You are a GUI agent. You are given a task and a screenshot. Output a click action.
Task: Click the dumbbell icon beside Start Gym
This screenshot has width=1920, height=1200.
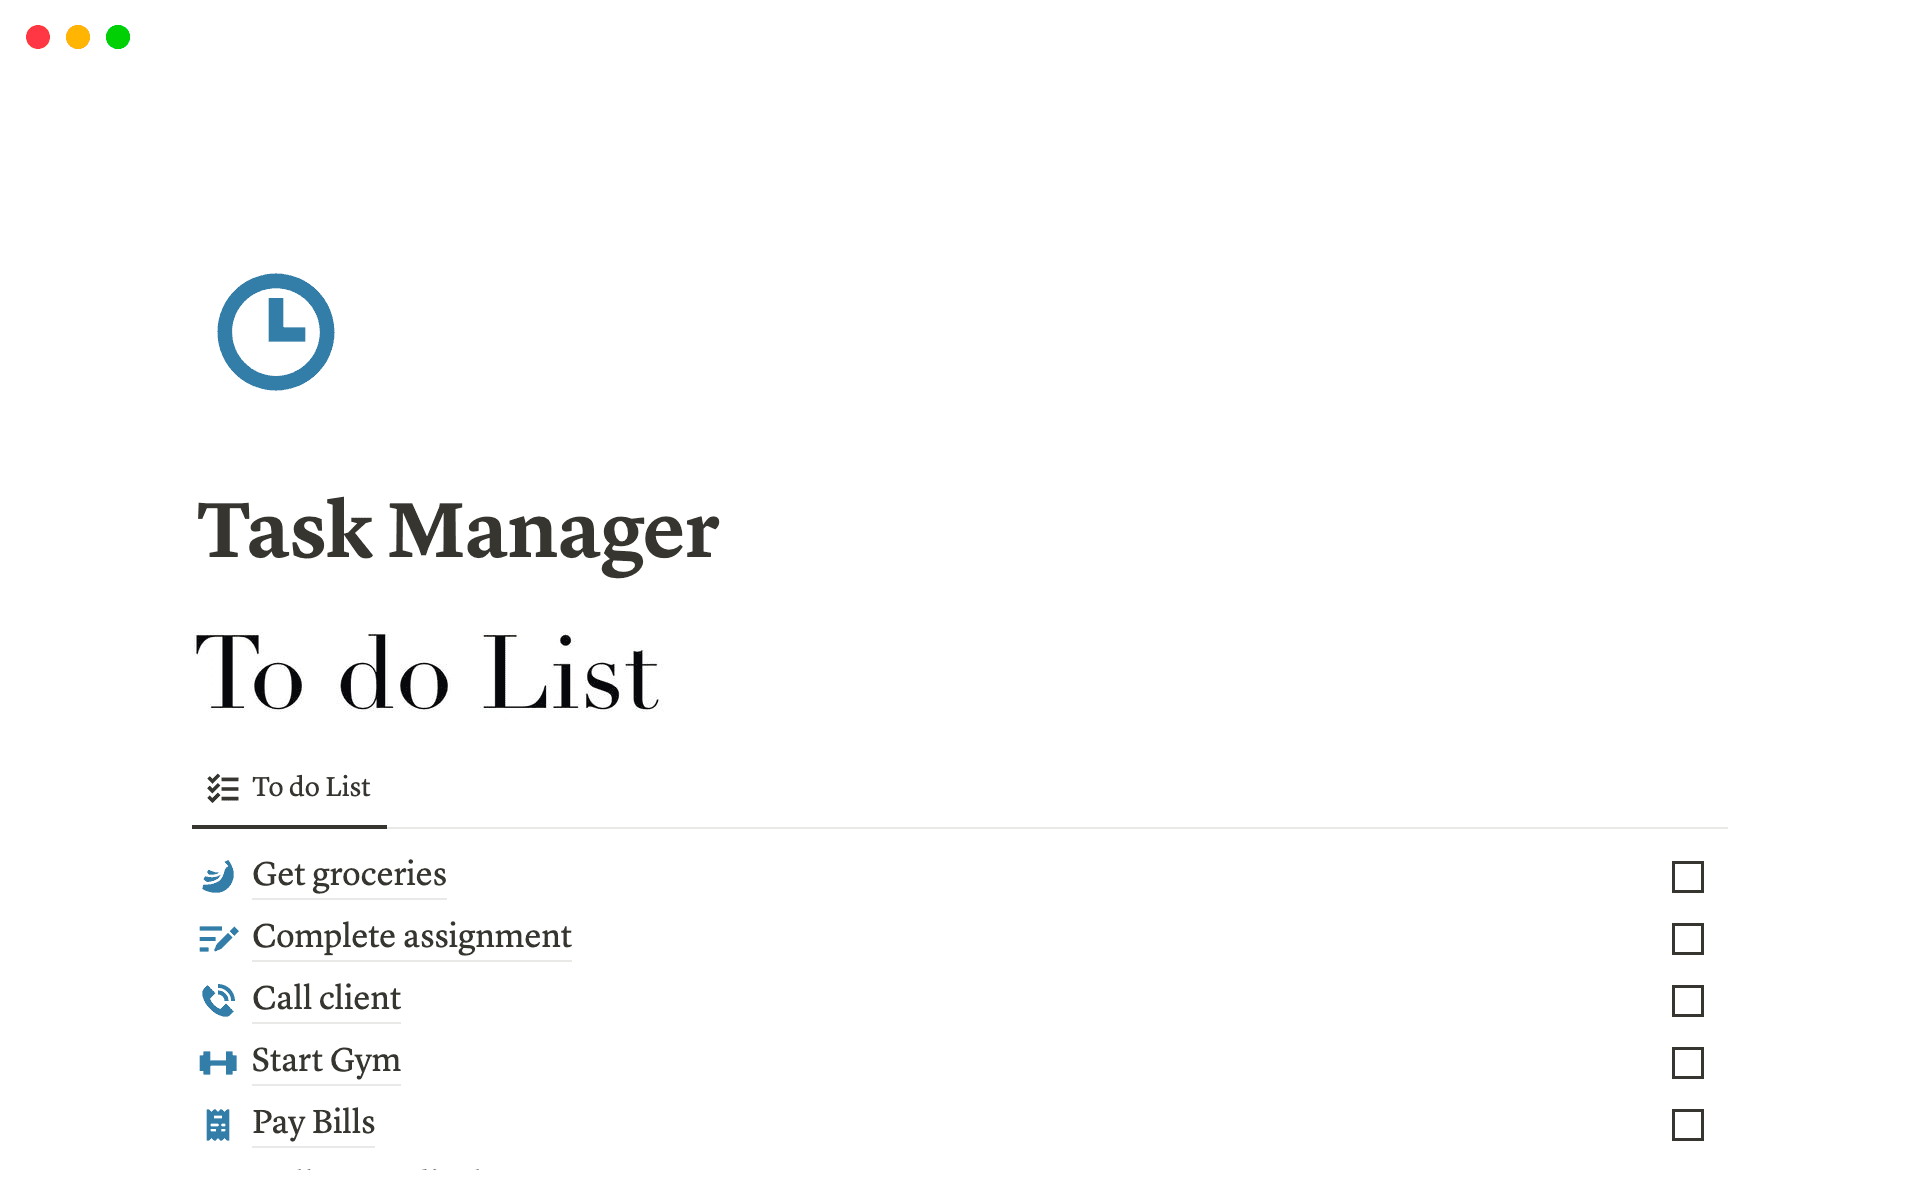tap(218, 1062)
